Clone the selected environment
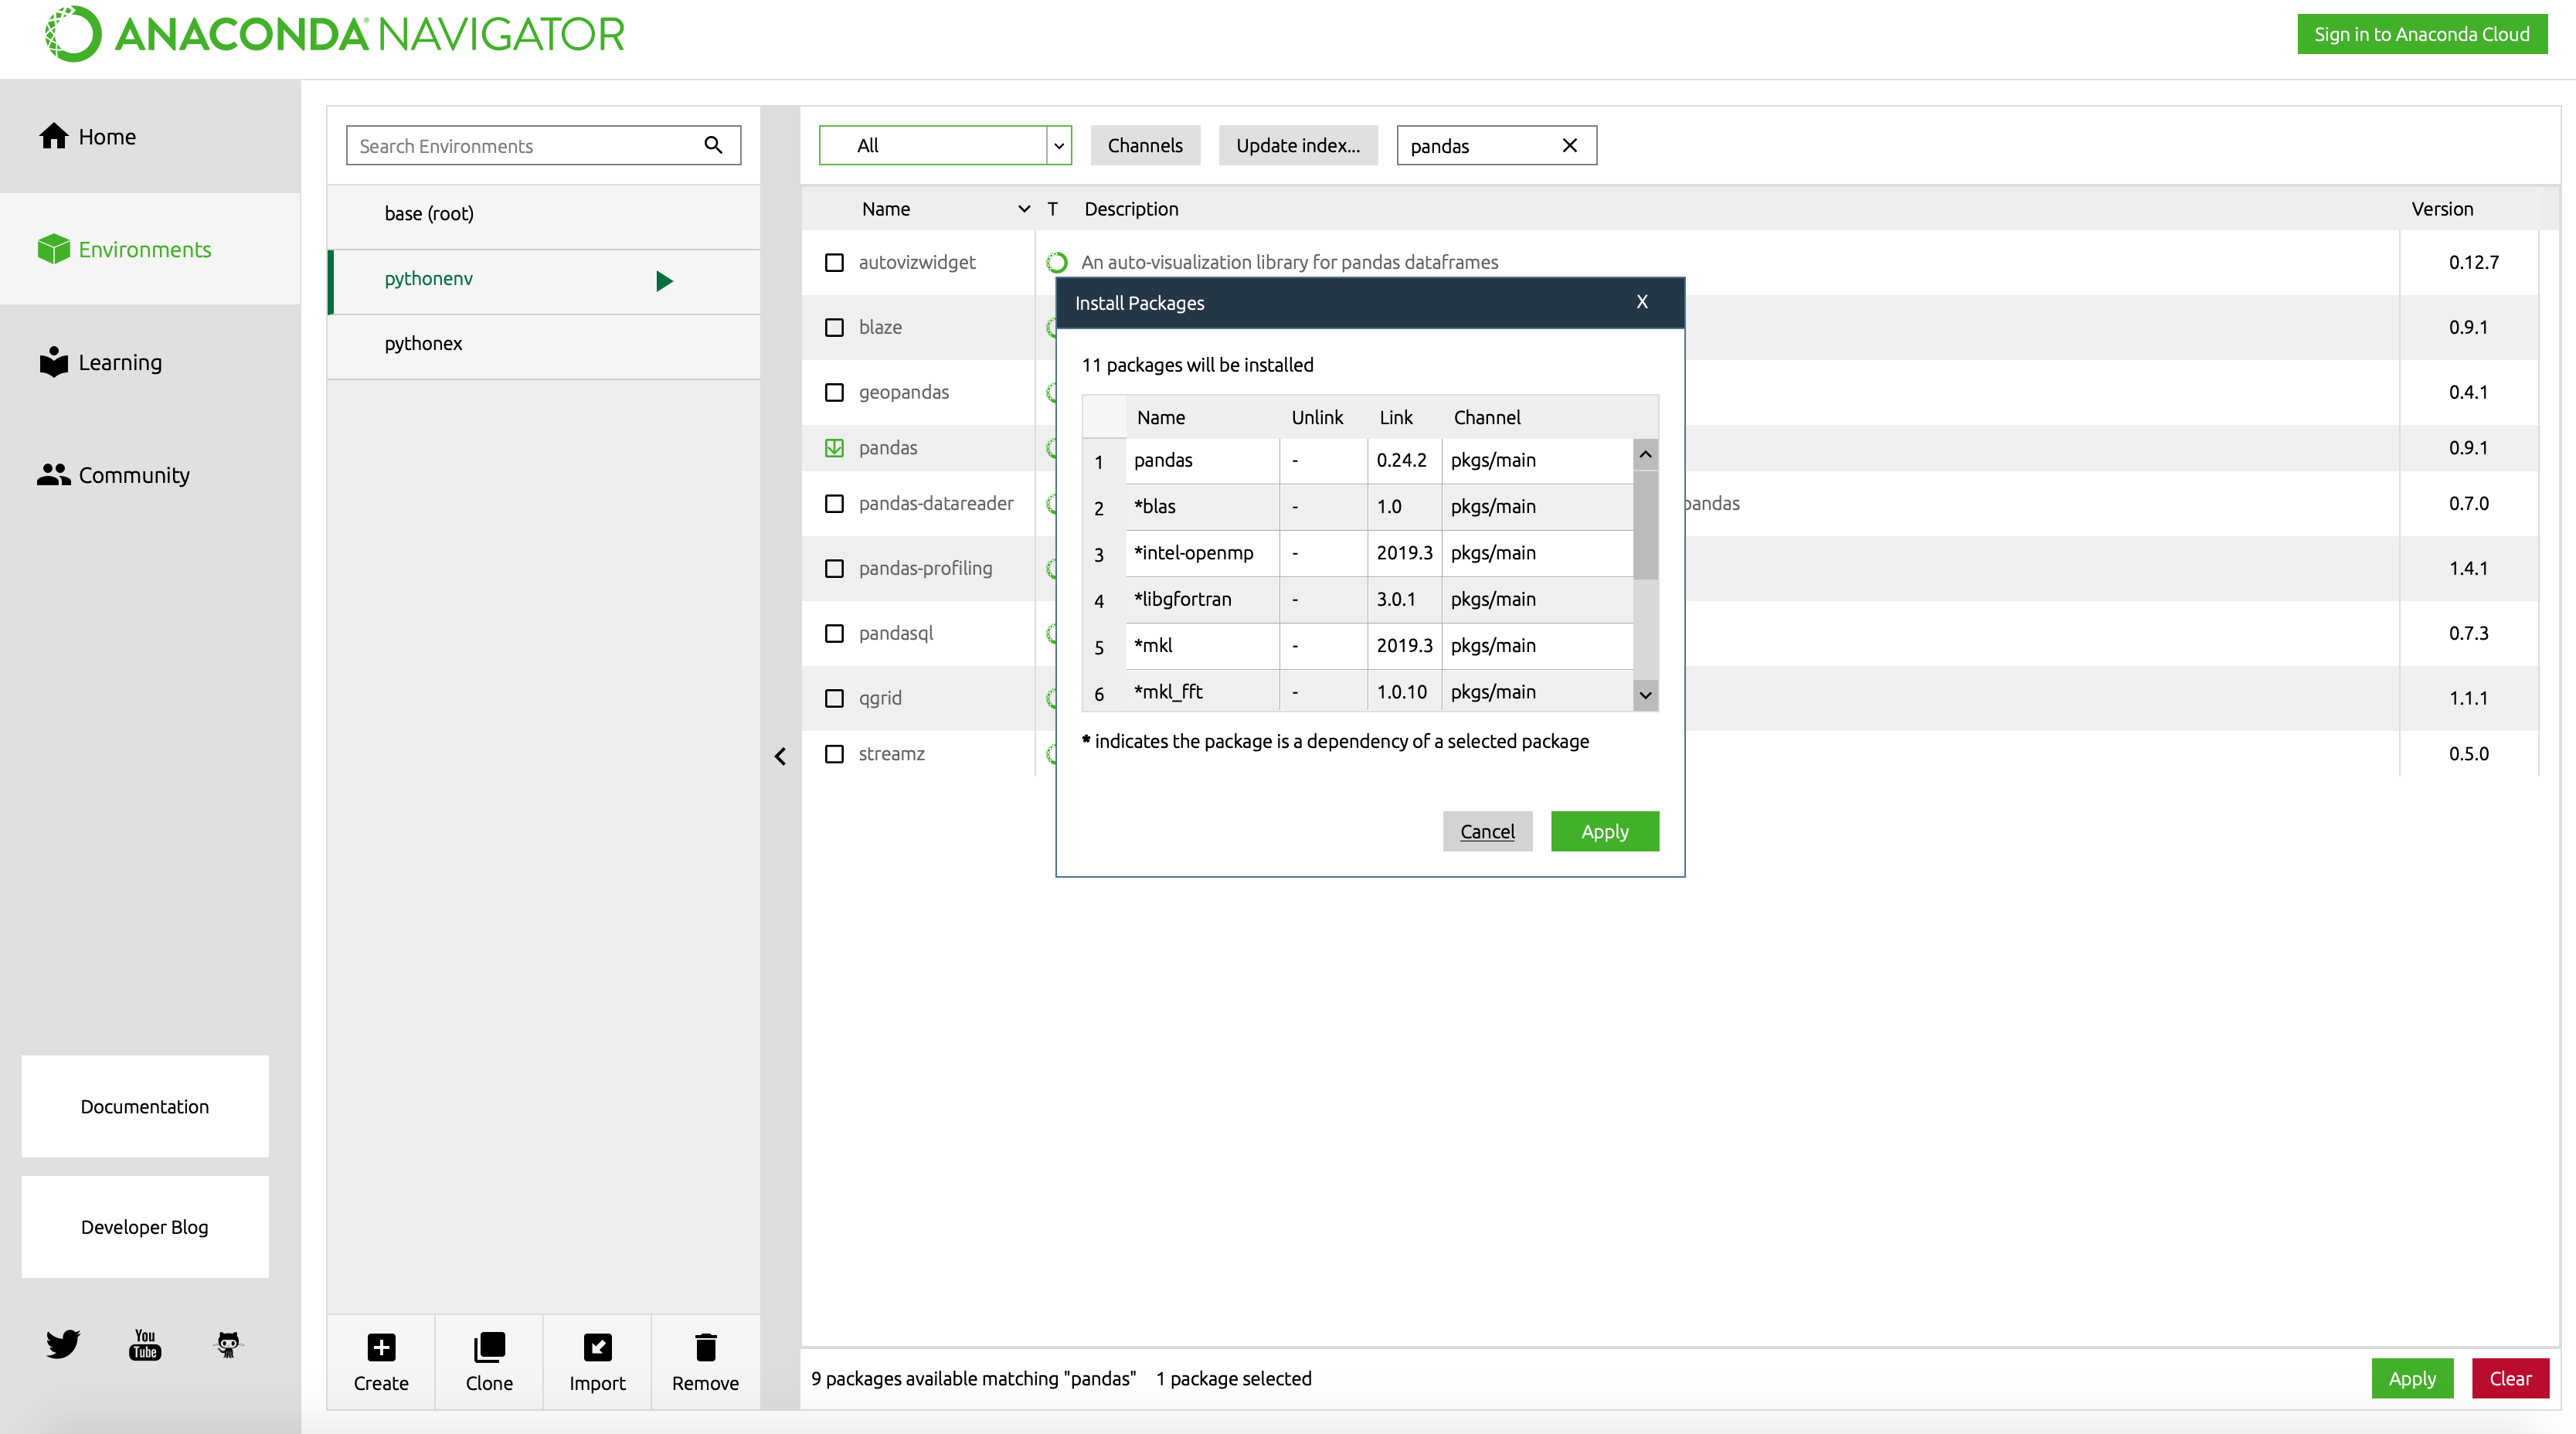This screenshot has height=1434, width=2576. point(489,1362)
